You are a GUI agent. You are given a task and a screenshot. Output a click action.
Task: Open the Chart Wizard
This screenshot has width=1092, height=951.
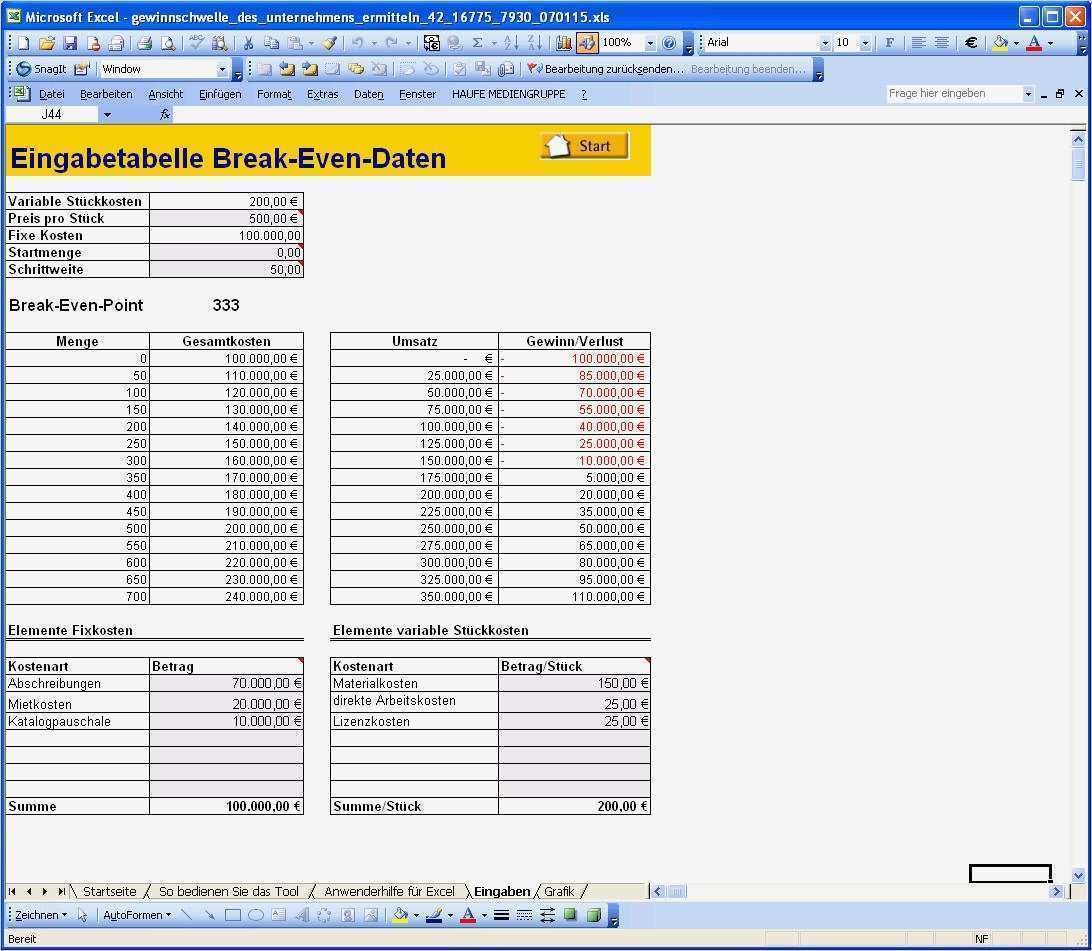564,43
